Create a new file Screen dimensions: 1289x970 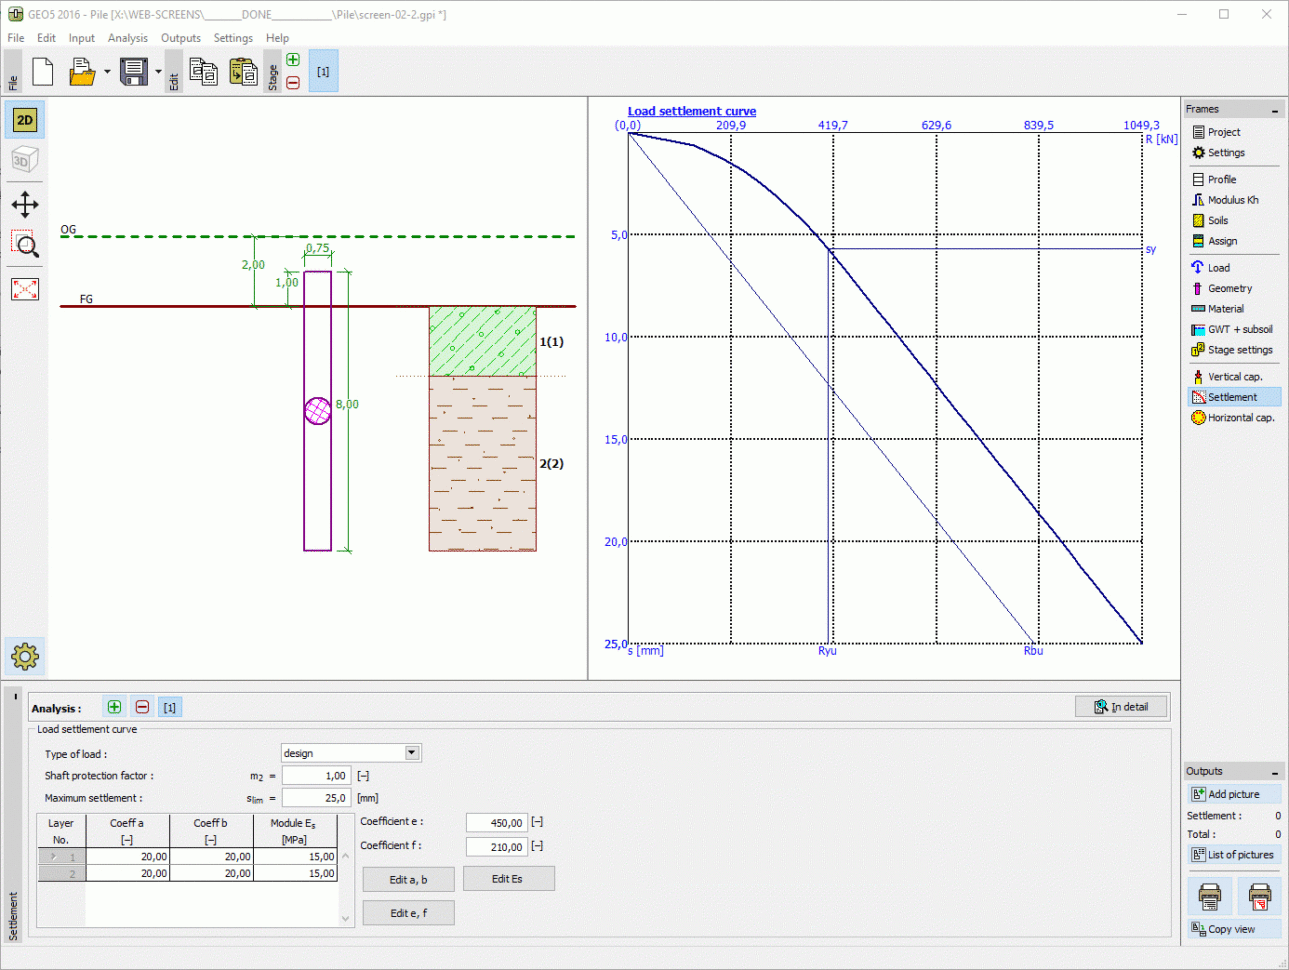click(42, 71)
